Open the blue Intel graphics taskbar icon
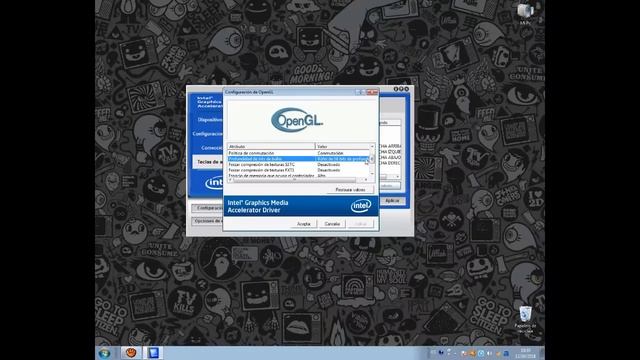 click(153, 353)
